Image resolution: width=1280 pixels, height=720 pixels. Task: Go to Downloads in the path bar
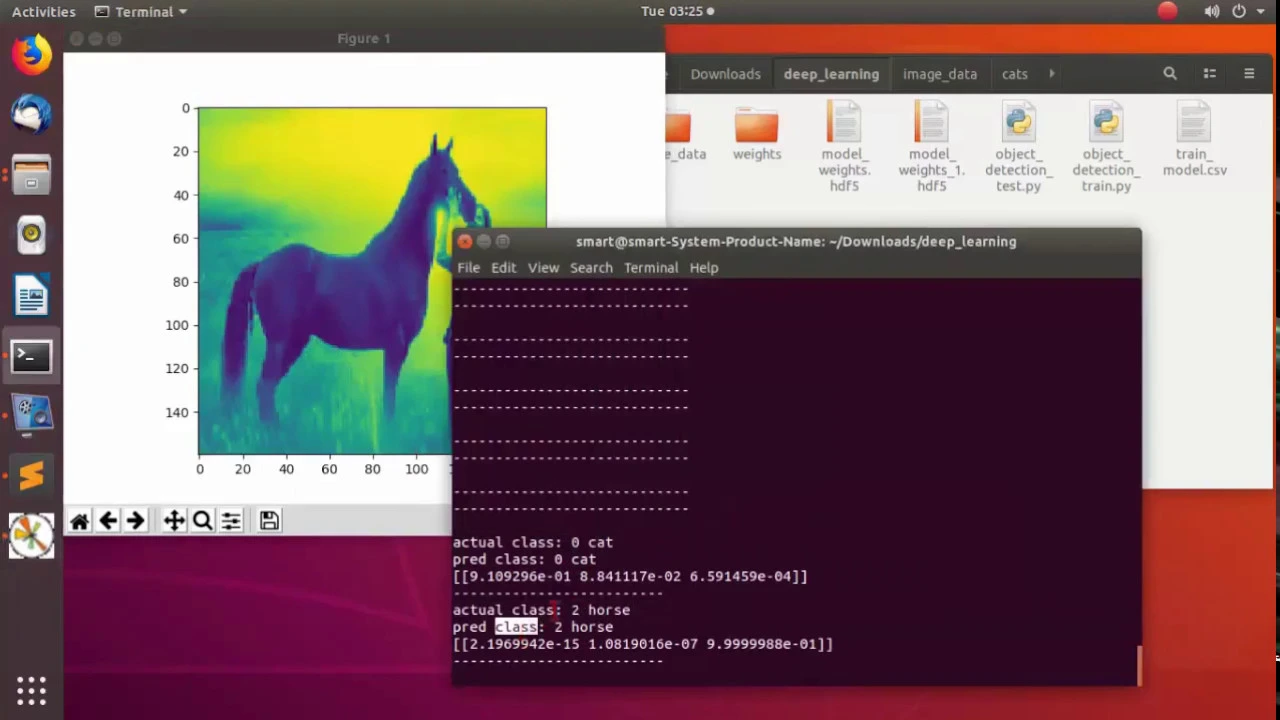coord(725,74)
